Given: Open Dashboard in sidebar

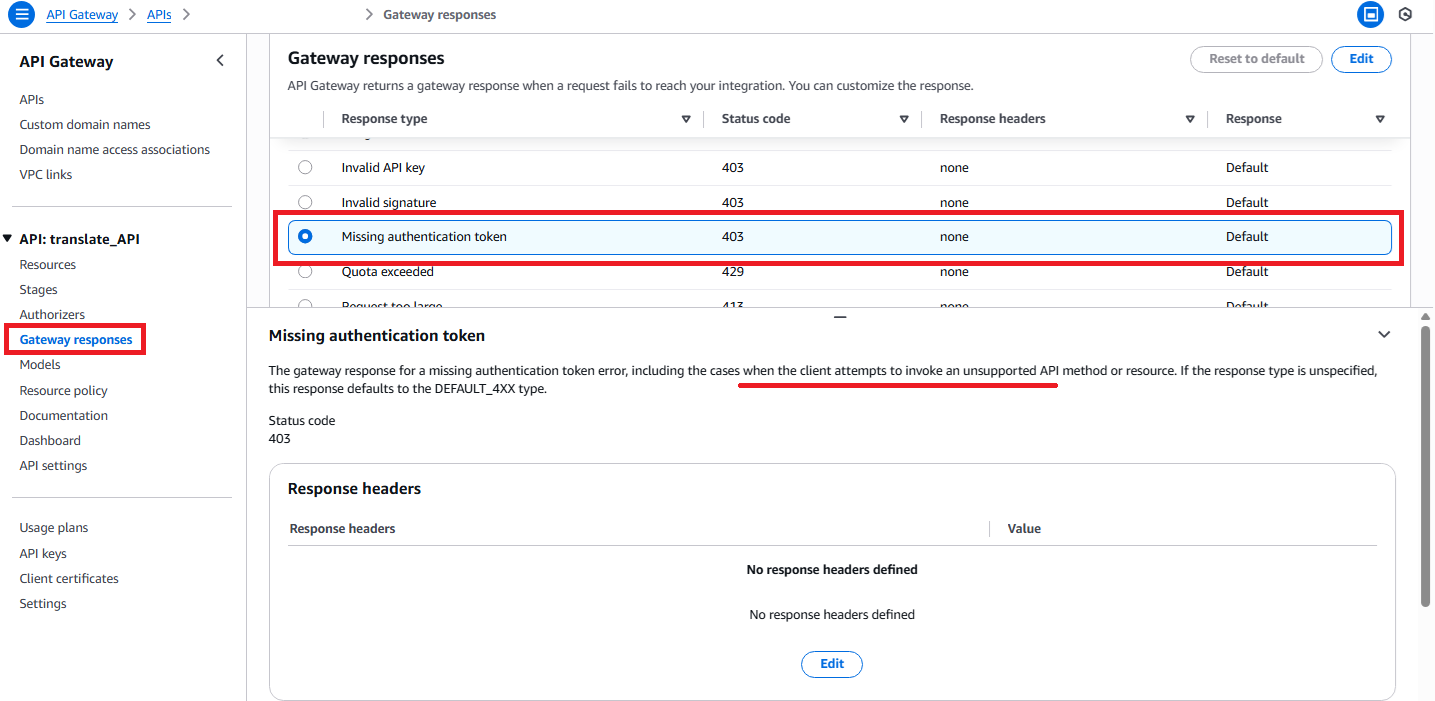Looking at the screenshot, I should 50,440.
